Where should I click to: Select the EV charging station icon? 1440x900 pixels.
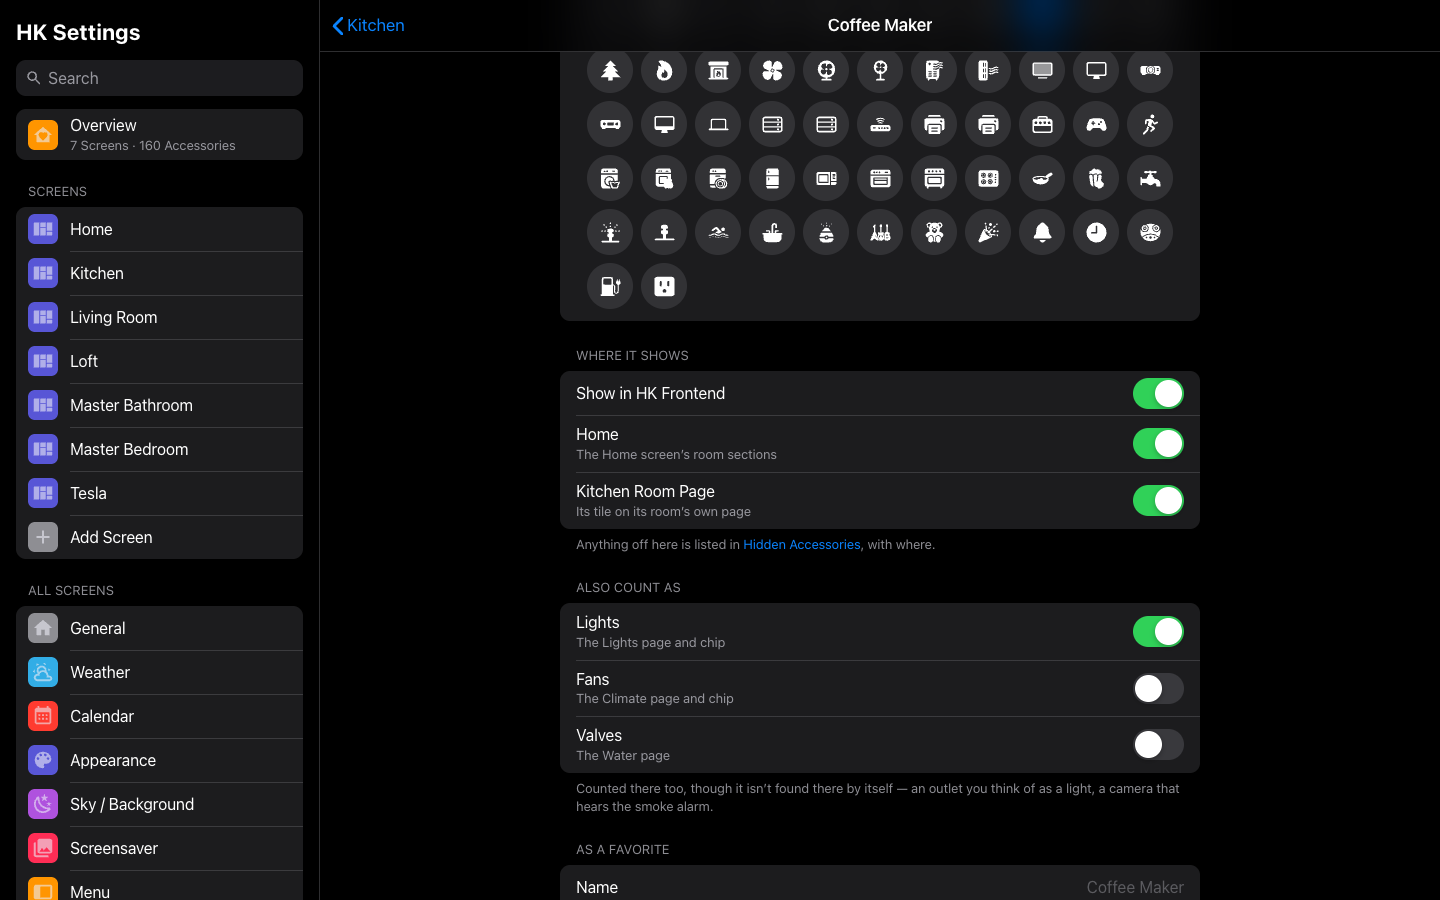610,286
